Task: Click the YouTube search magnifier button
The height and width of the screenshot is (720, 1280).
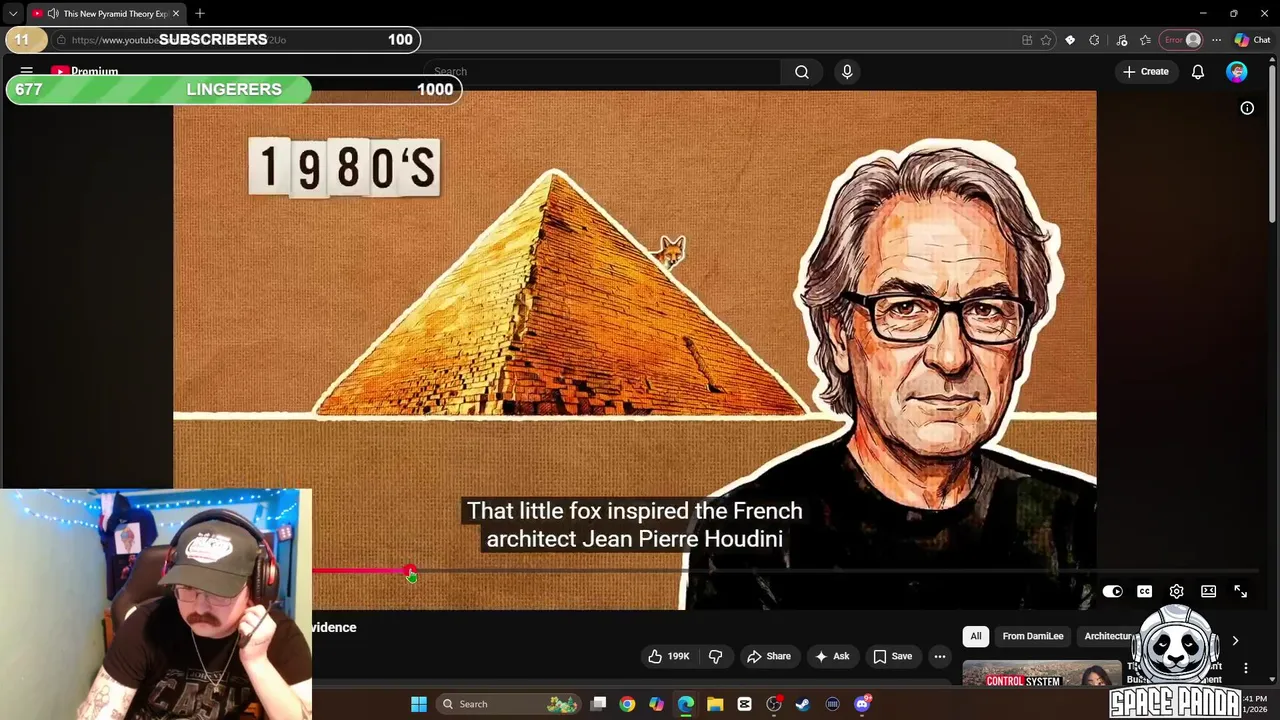Action: [802, 72]
